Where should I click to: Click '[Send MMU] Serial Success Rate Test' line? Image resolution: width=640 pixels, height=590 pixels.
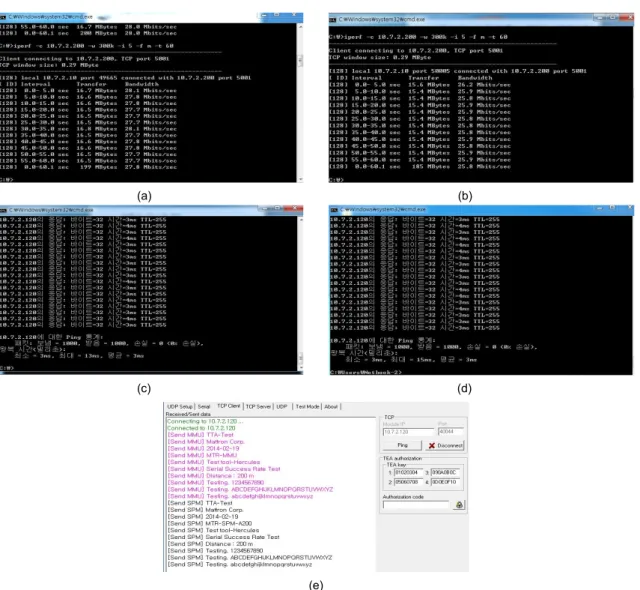point(224,469)
